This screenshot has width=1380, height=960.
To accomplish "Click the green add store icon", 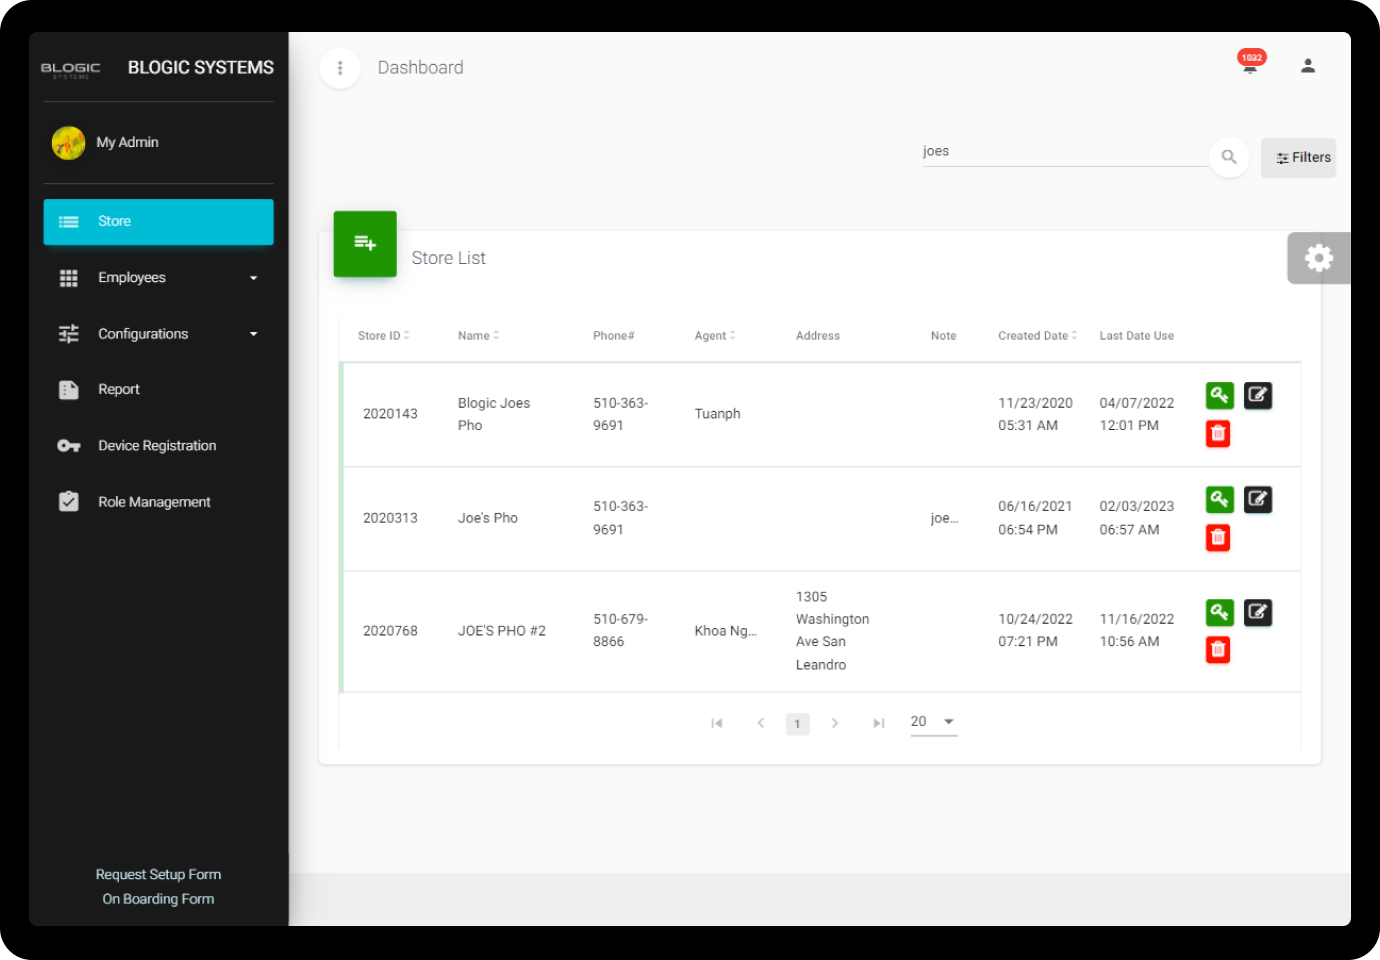I will point(365,243).
